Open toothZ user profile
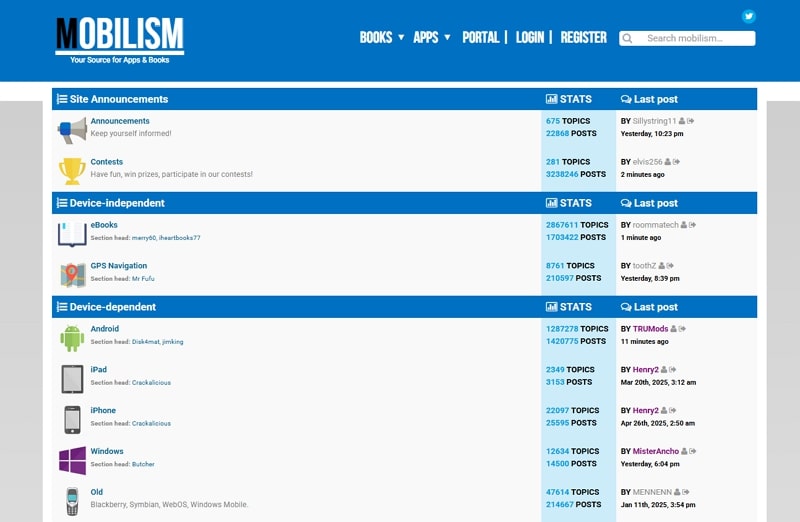800x522 pixels. pos(644,266)
